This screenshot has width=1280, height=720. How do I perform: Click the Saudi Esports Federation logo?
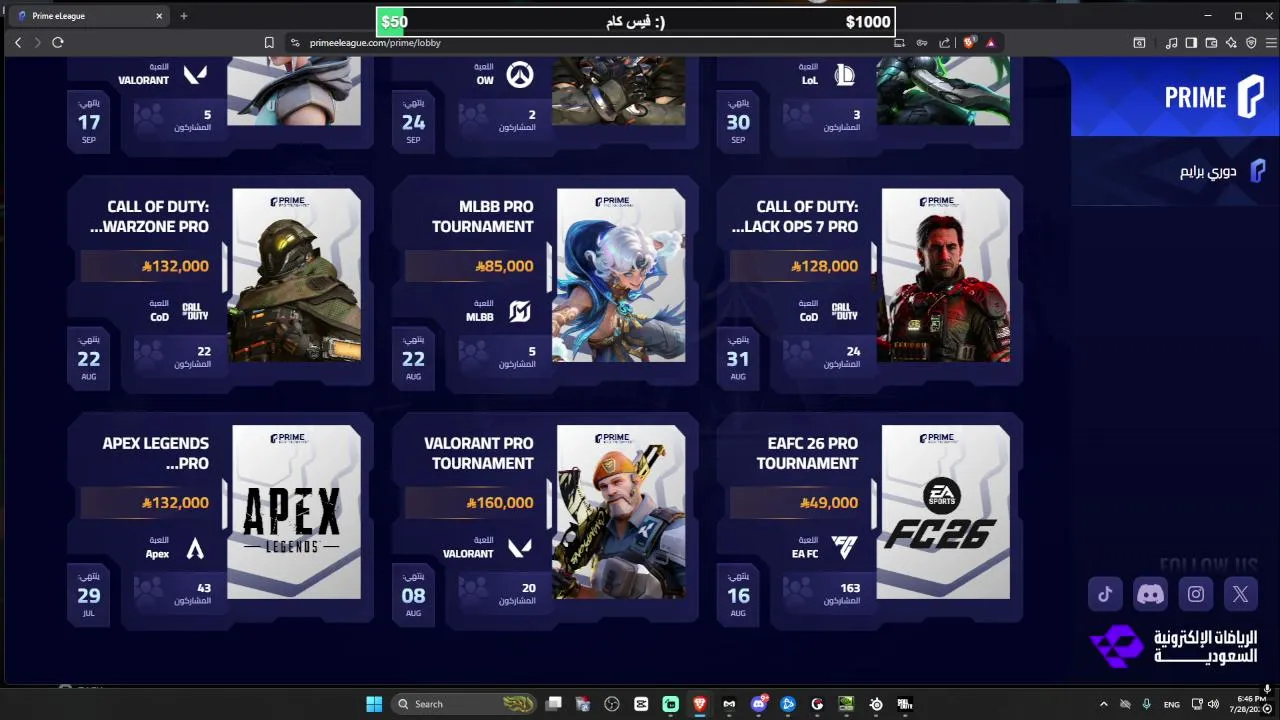tap(1173, 646)
